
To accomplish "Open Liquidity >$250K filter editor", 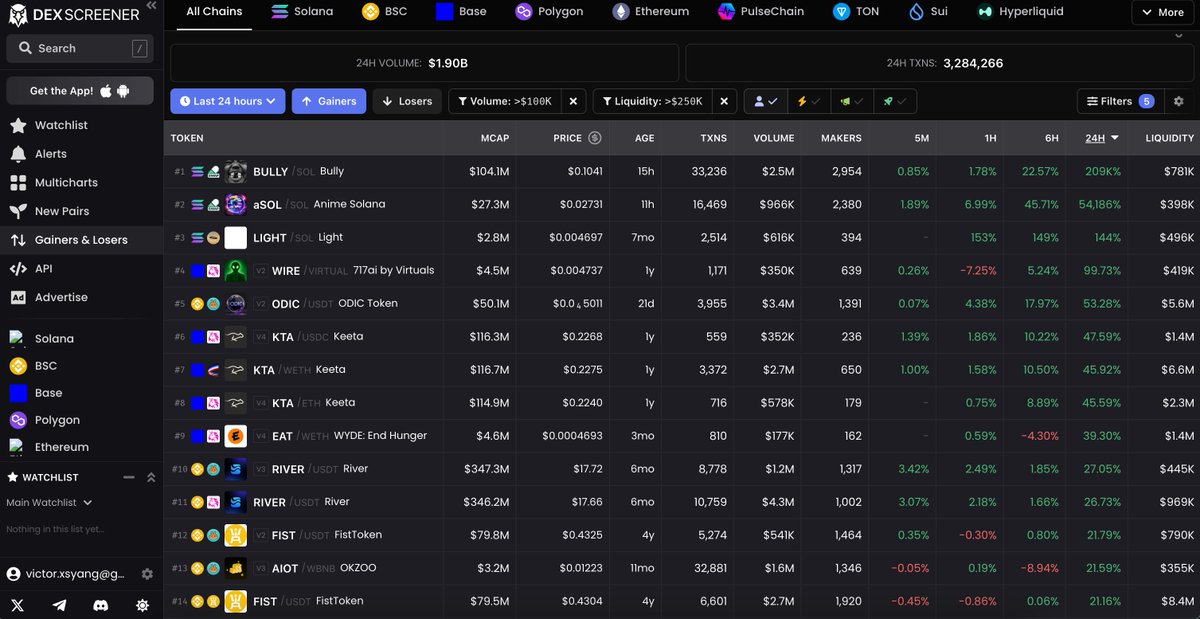I will (653, 101).
